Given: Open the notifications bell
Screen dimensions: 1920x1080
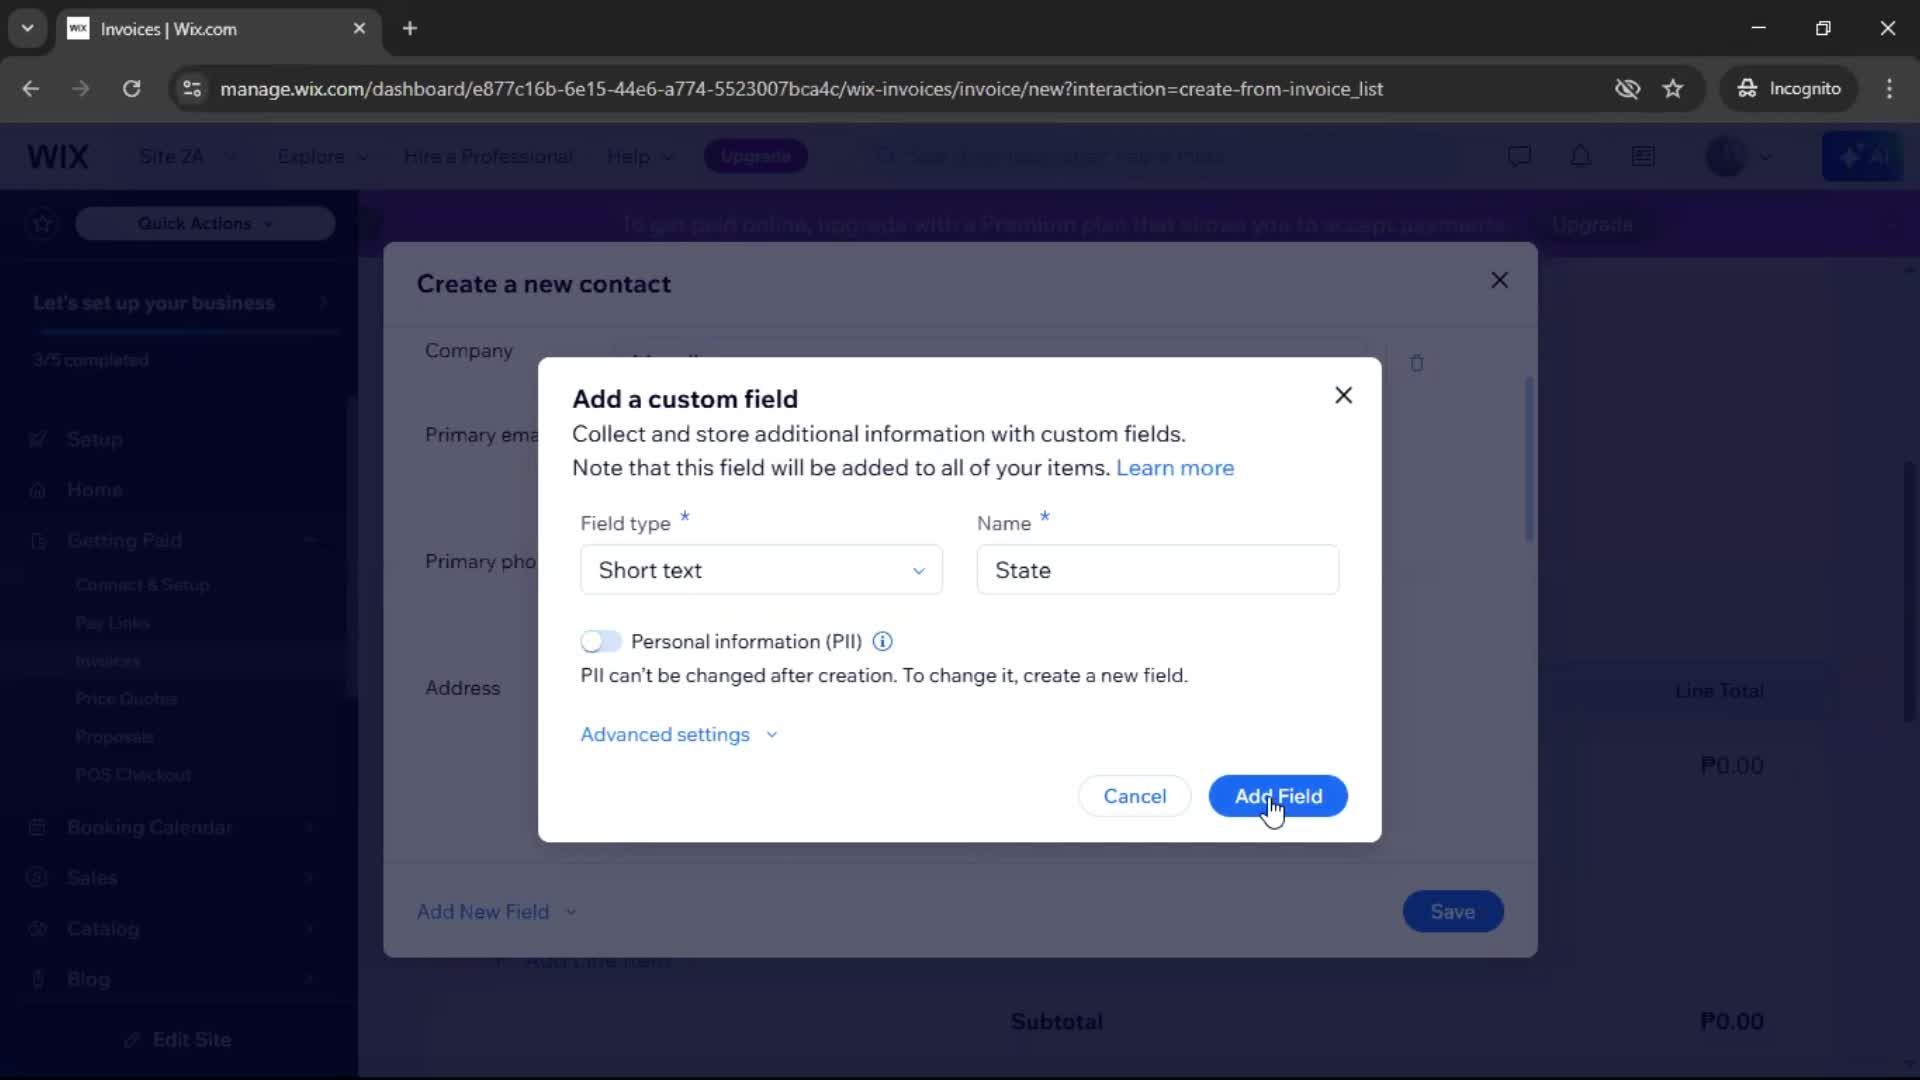Looking at the screenshot, I should (x=1580, y=156).
